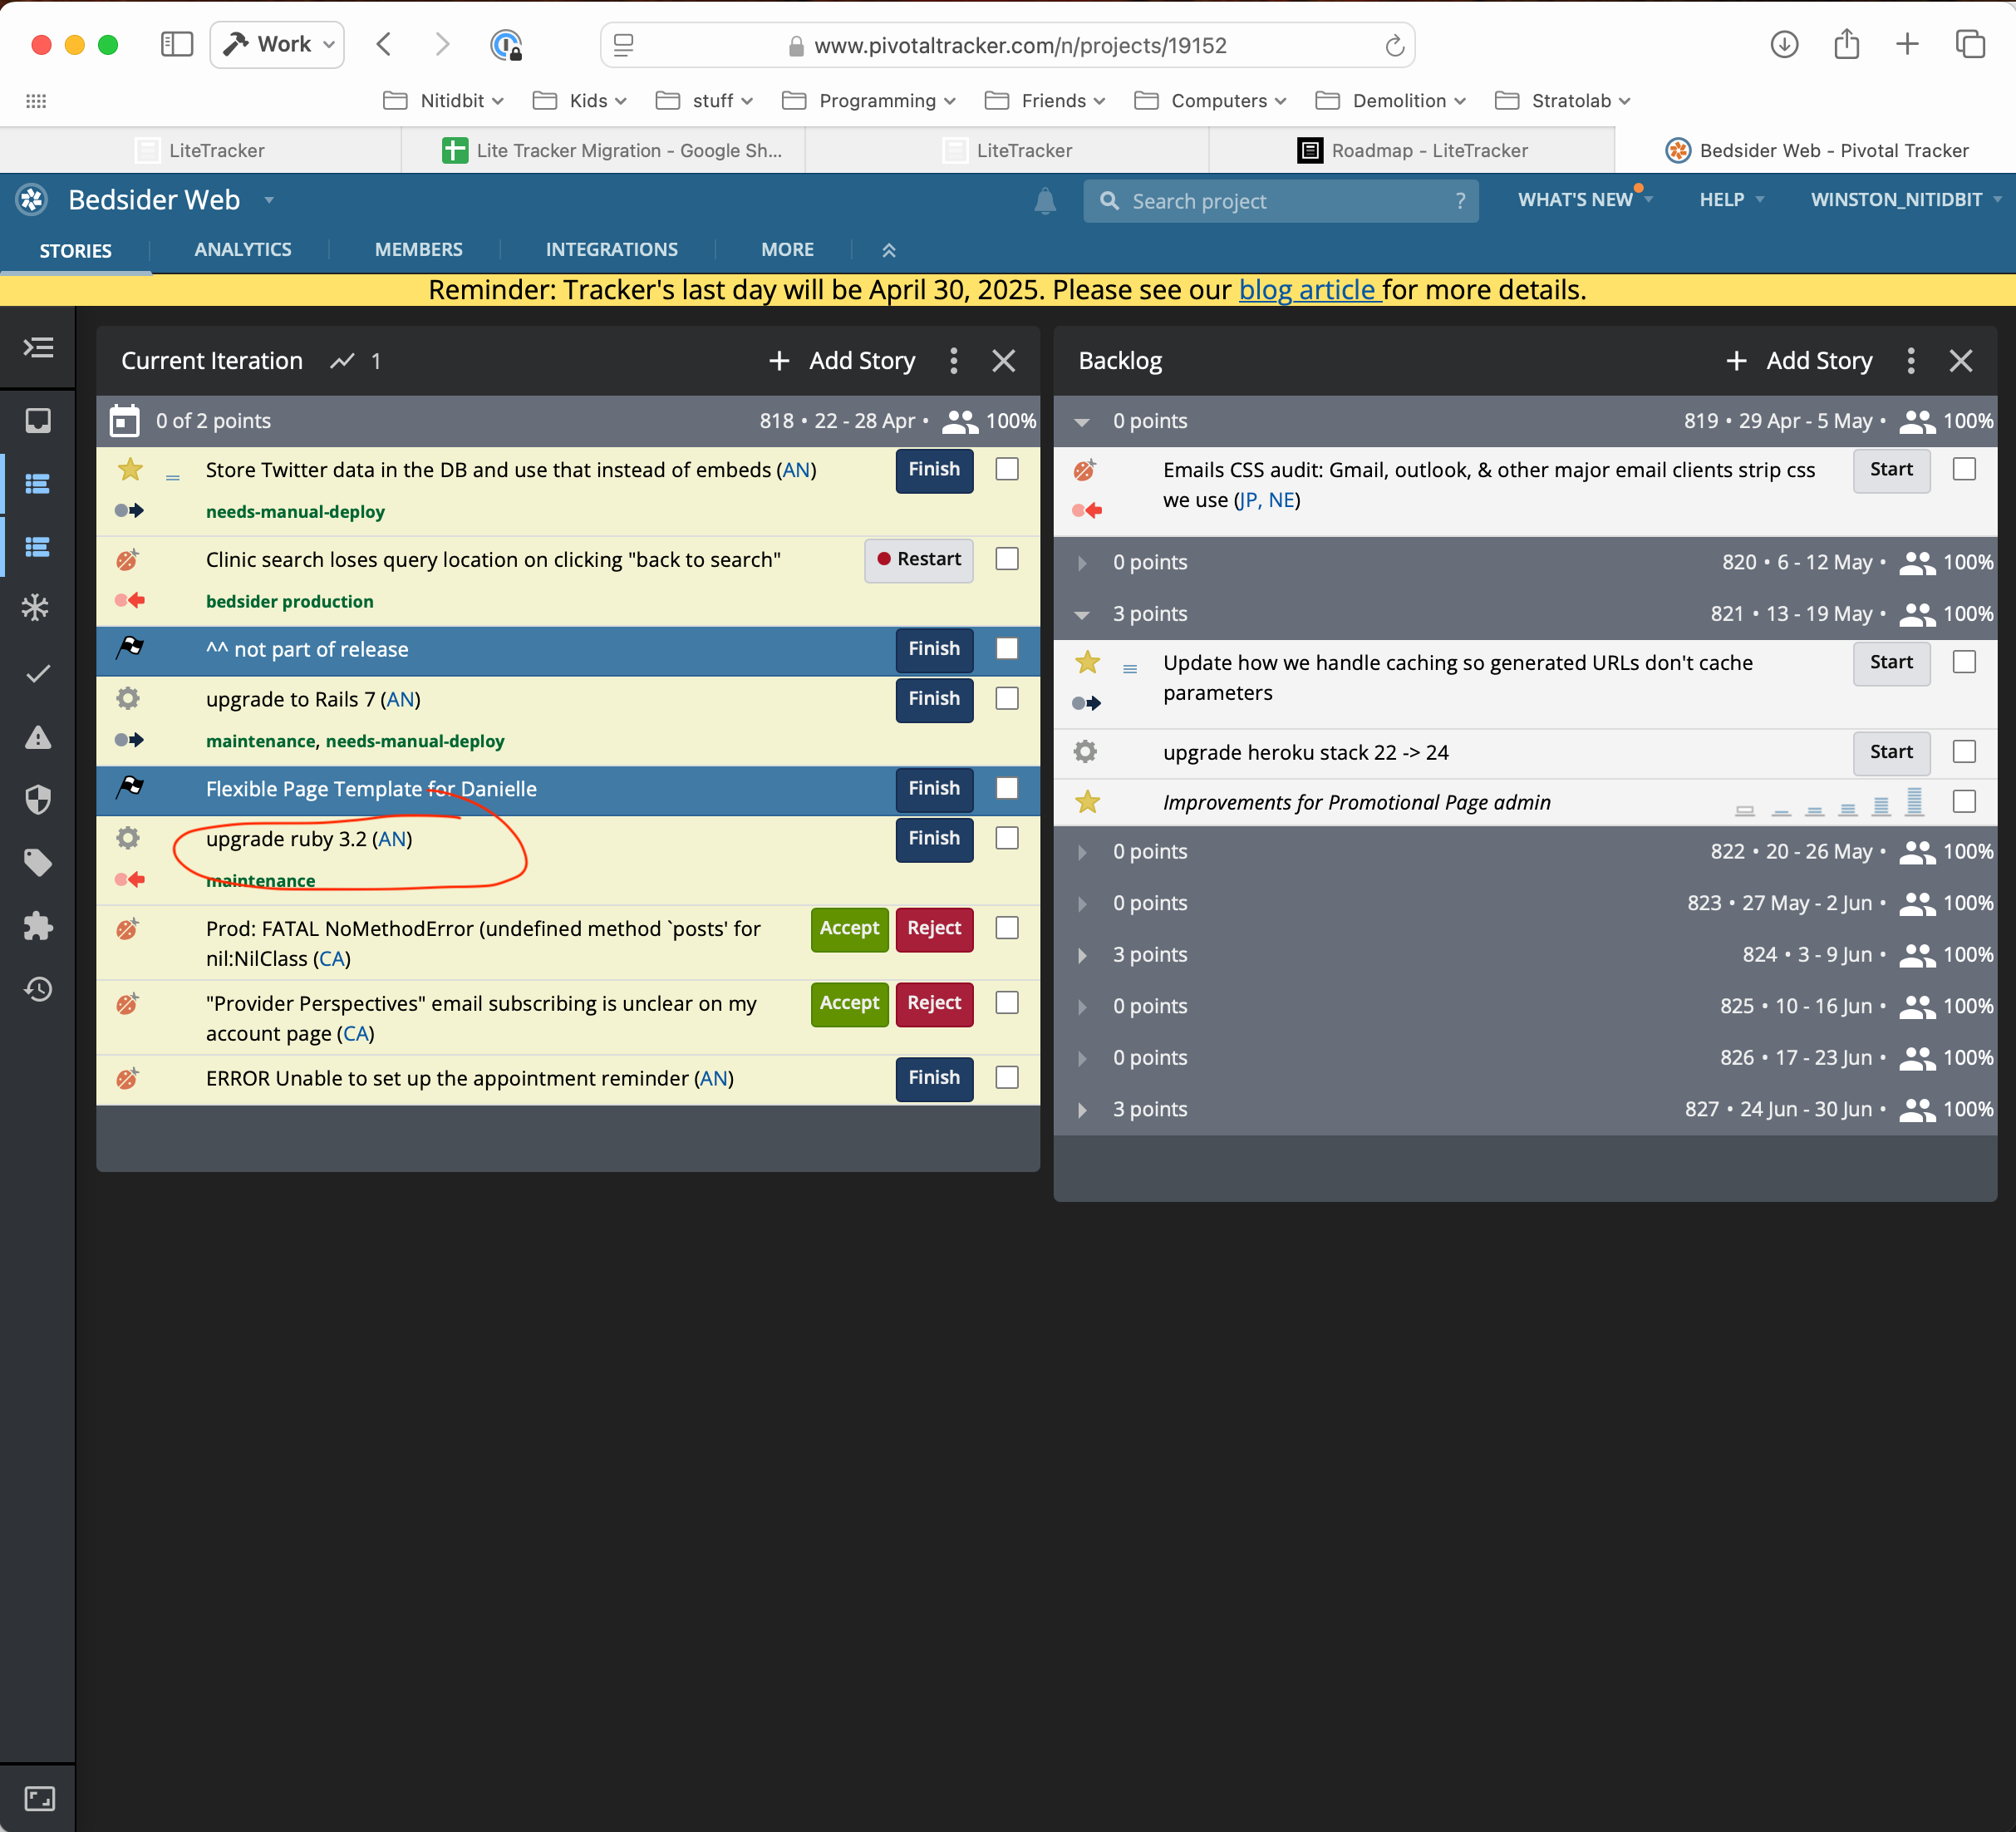
Task: Click the puzzle piece integrations sidebar icon
Action: point(38,926)
